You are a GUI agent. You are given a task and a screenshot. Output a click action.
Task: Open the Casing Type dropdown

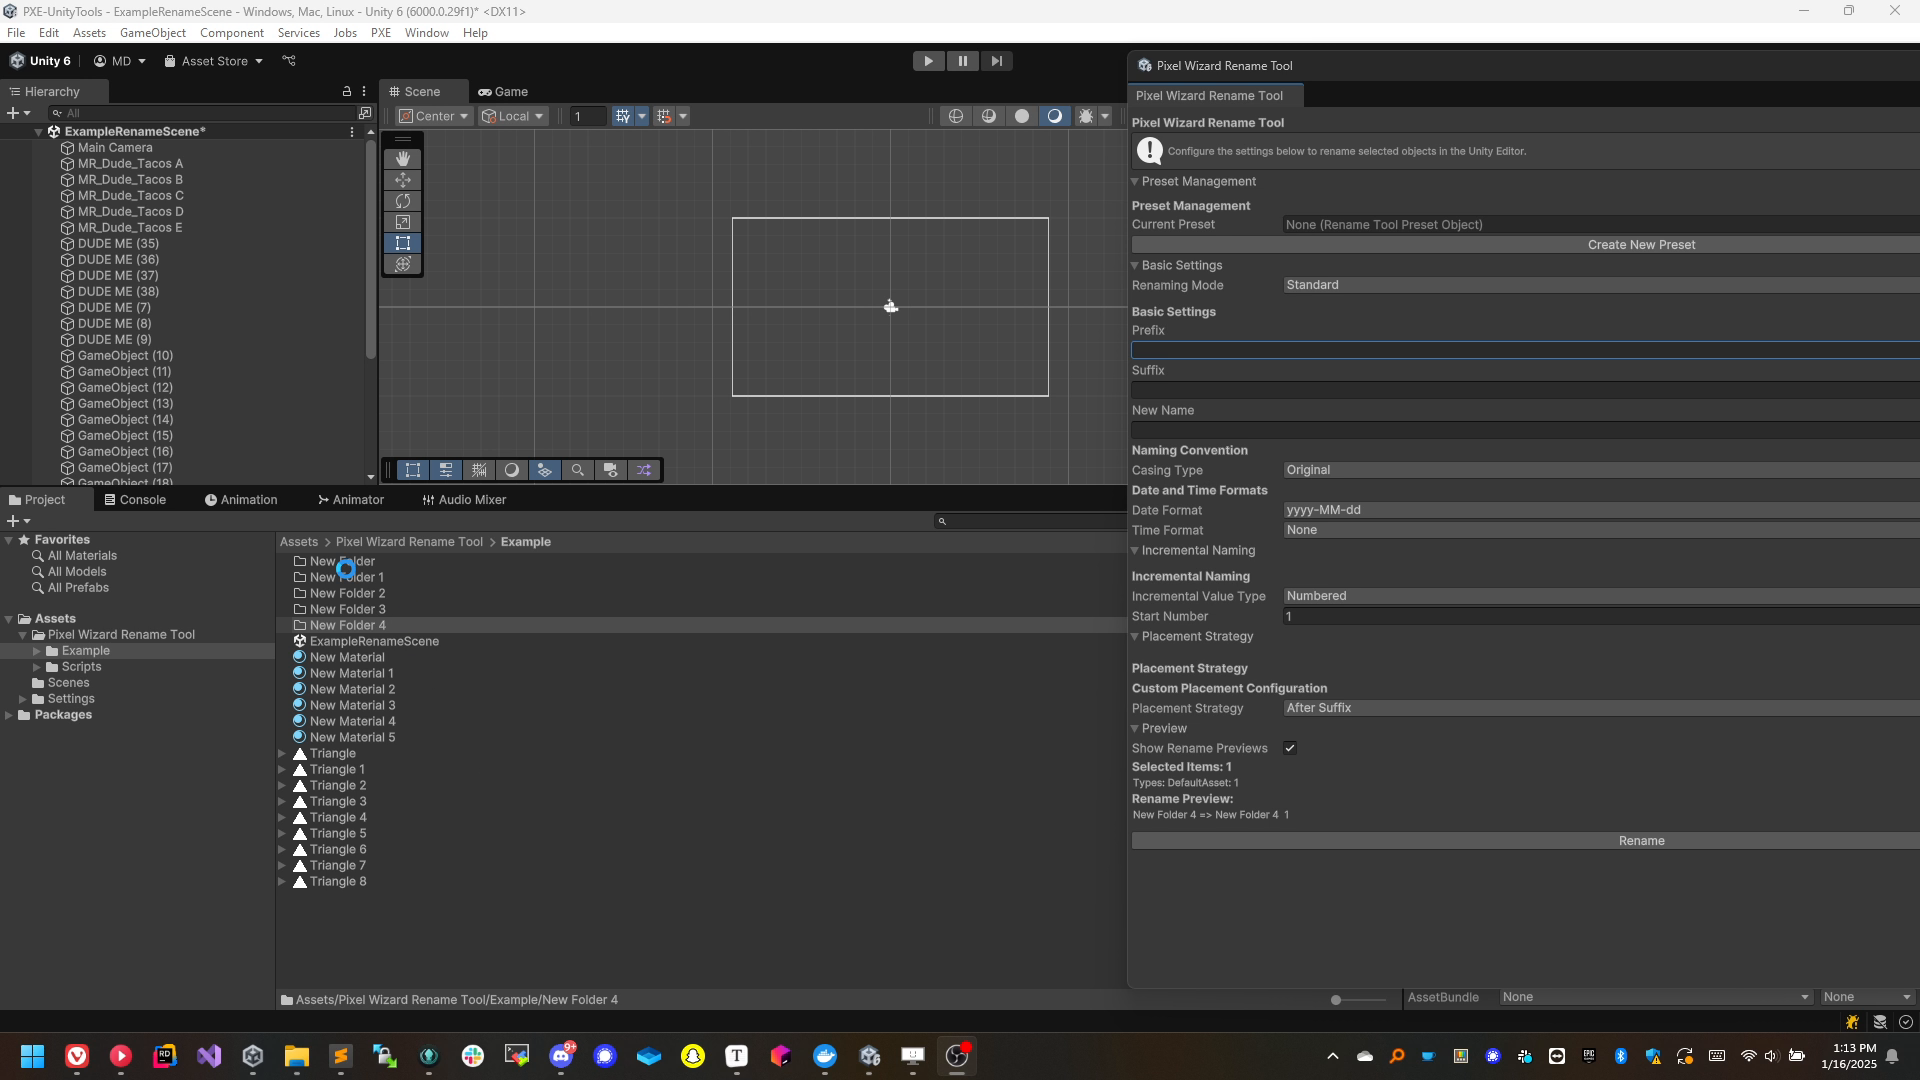tap(1601, 470)
